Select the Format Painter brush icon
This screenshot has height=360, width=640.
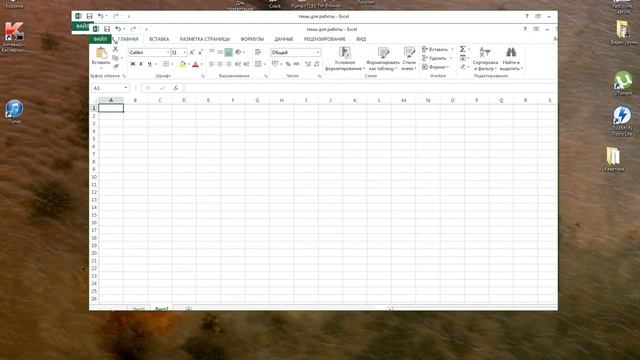pos(116,66)
